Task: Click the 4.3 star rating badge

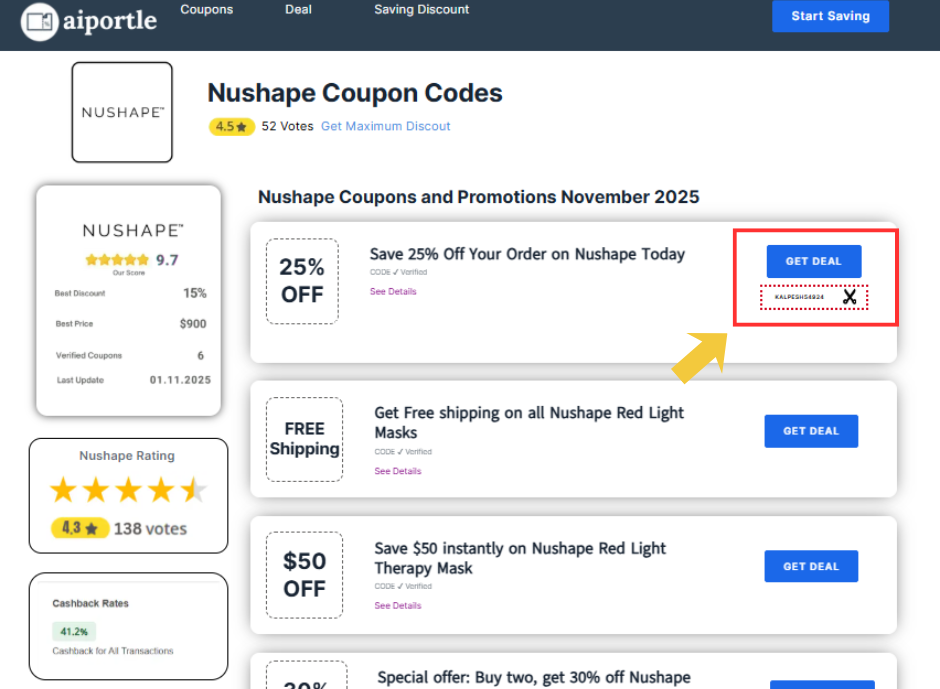Action: (x=80, y=528)
